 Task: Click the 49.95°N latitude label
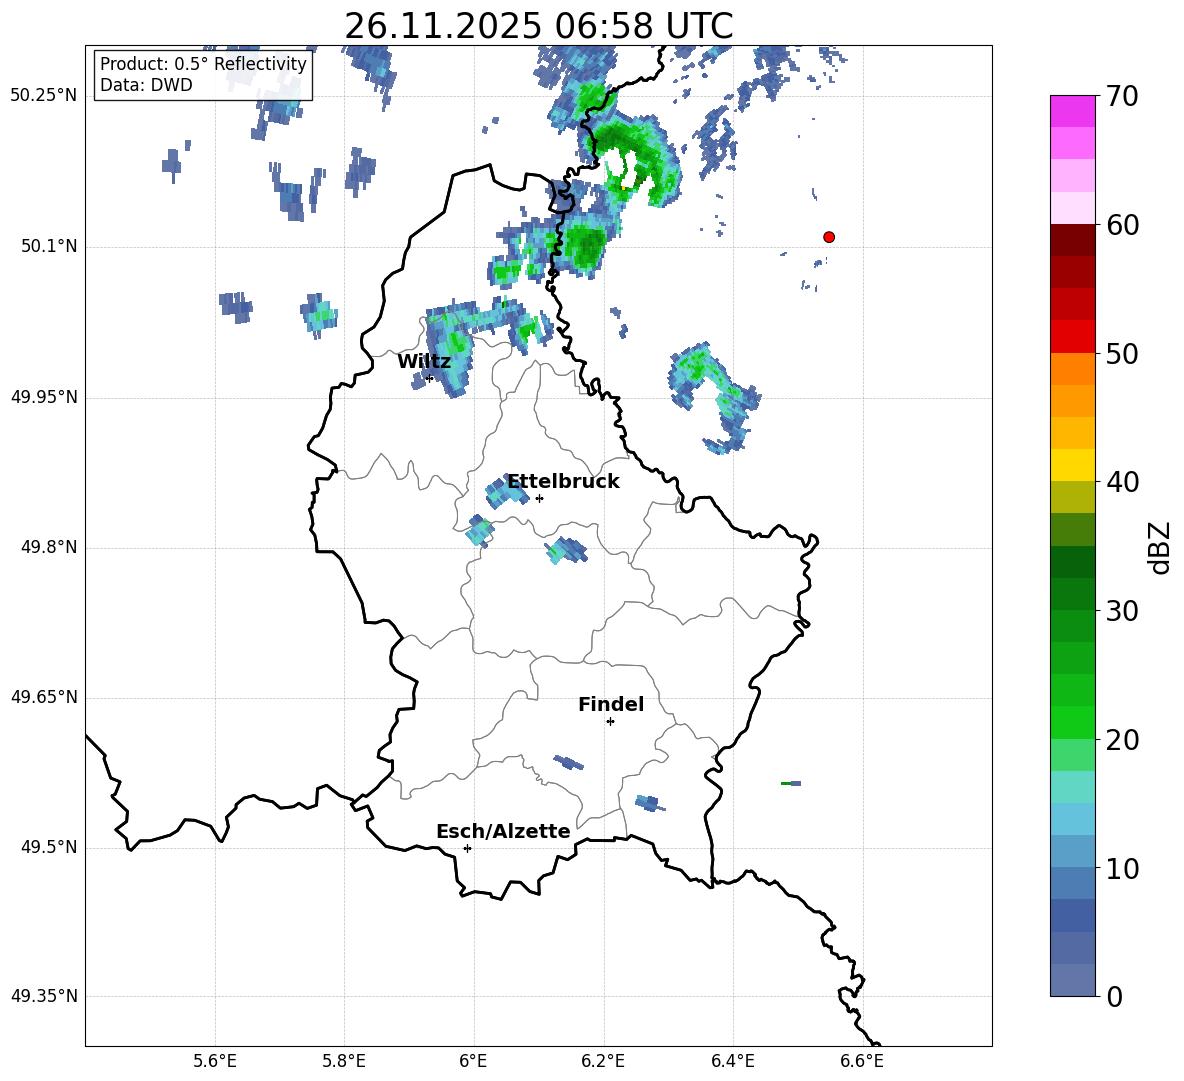click(44, 397)
